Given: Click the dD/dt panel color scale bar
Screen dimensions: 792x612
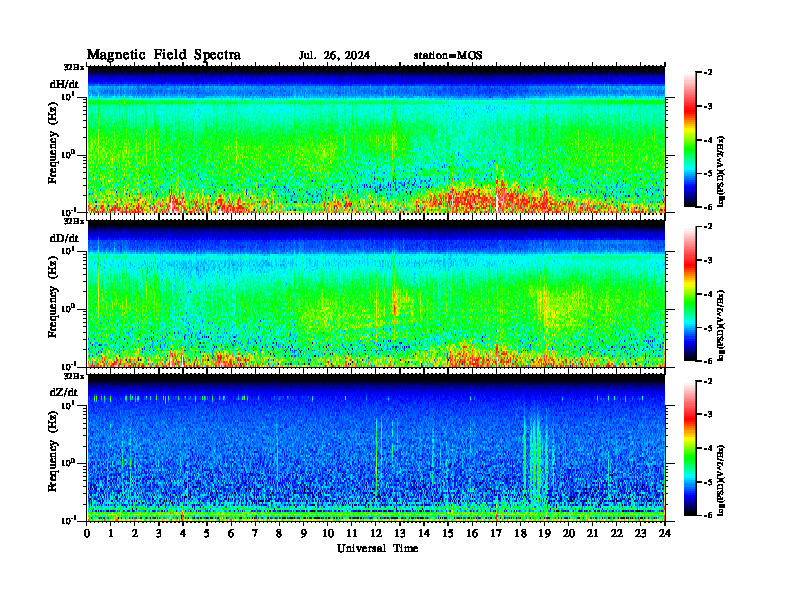Looking at the screenshot, I should pyautogui.click(x=689, y=294).
